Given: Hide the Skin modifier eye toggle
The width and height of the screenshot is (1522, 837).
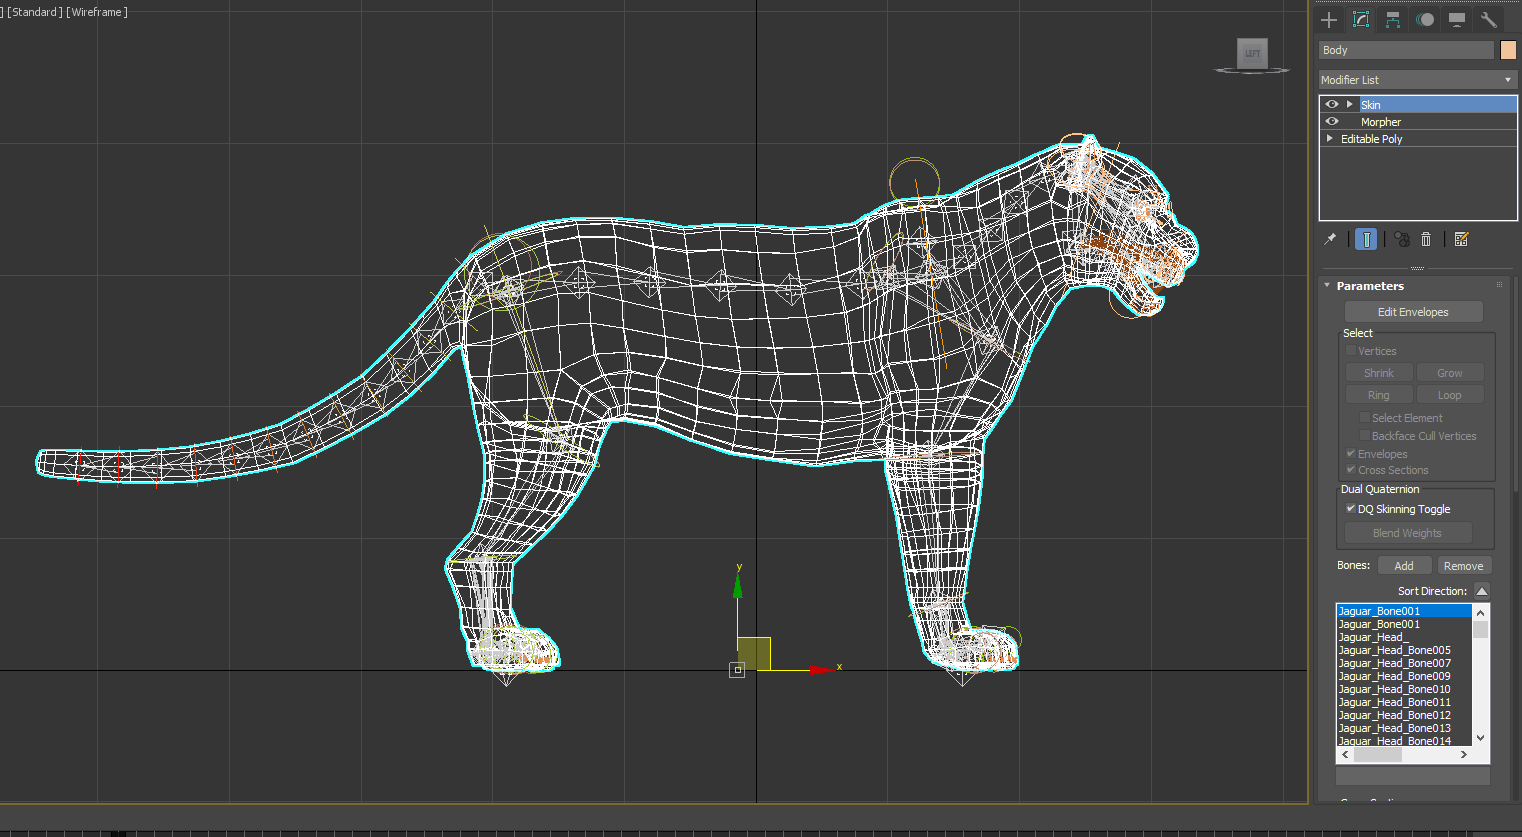Looking at the screenshot, I should [x=1331, y=104].
